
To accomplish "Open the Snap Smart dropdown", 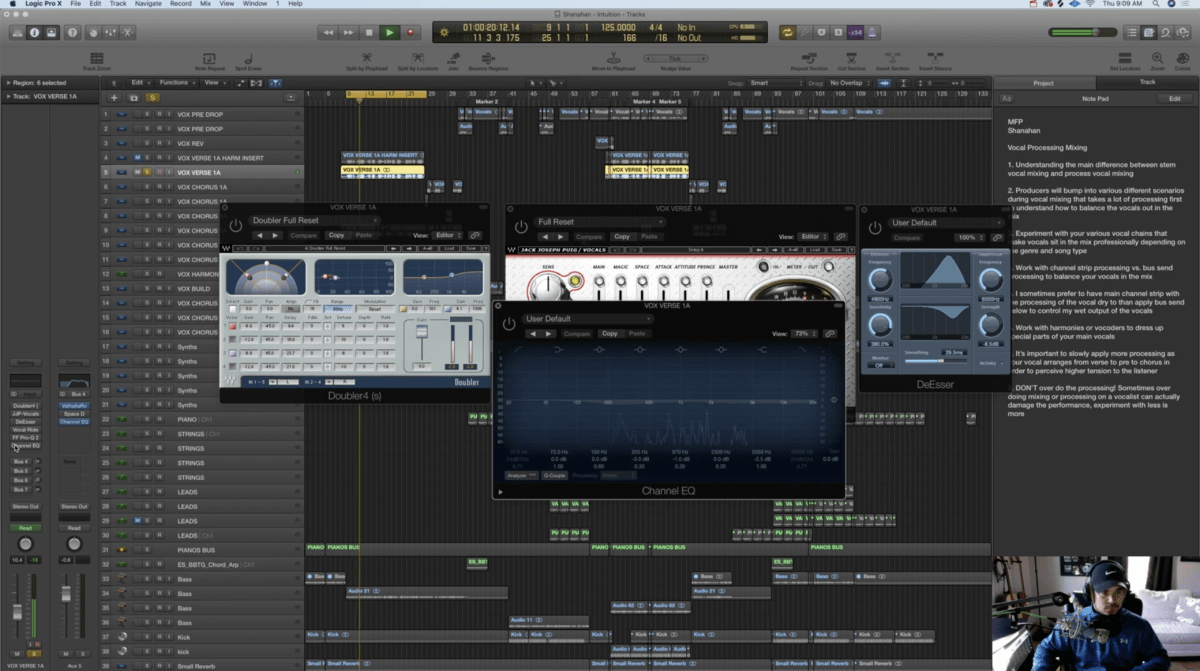I will click(x=775, y=83).
